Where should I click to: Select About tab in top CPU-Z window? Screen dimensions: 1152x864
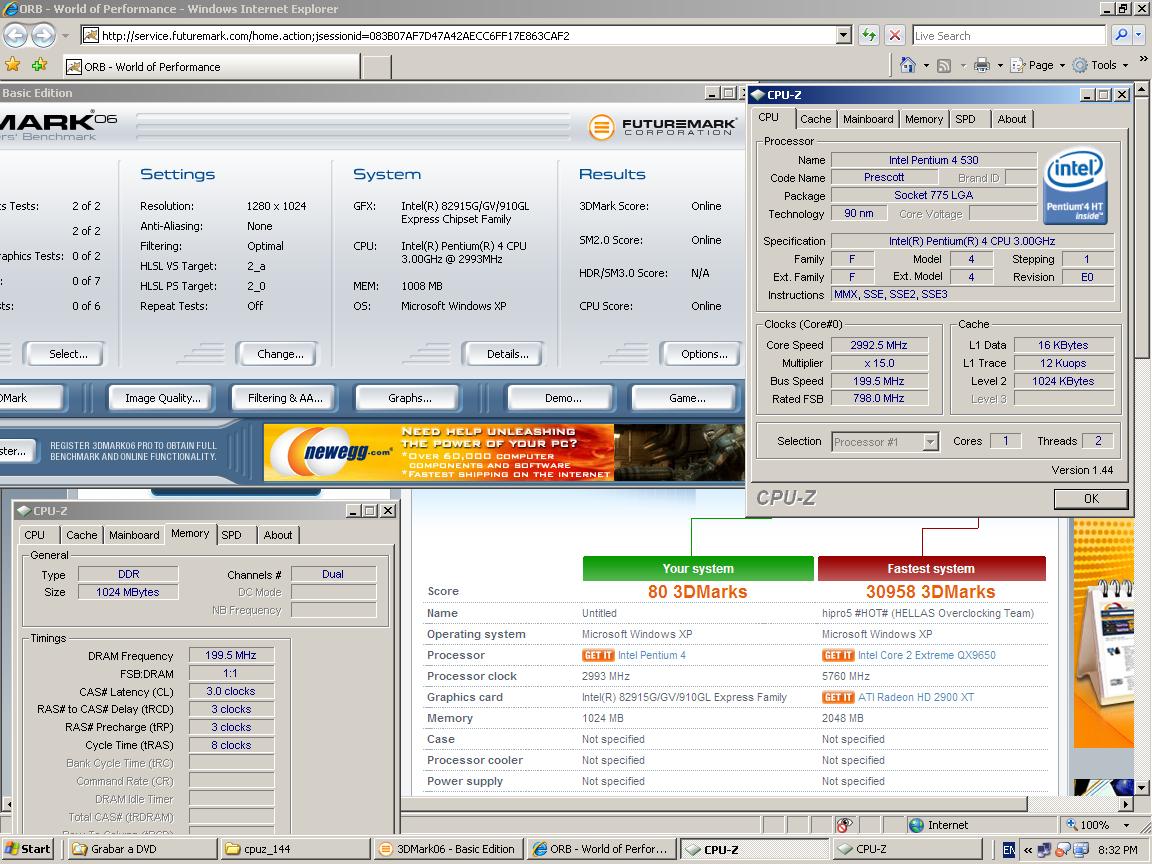(1012, 119)
